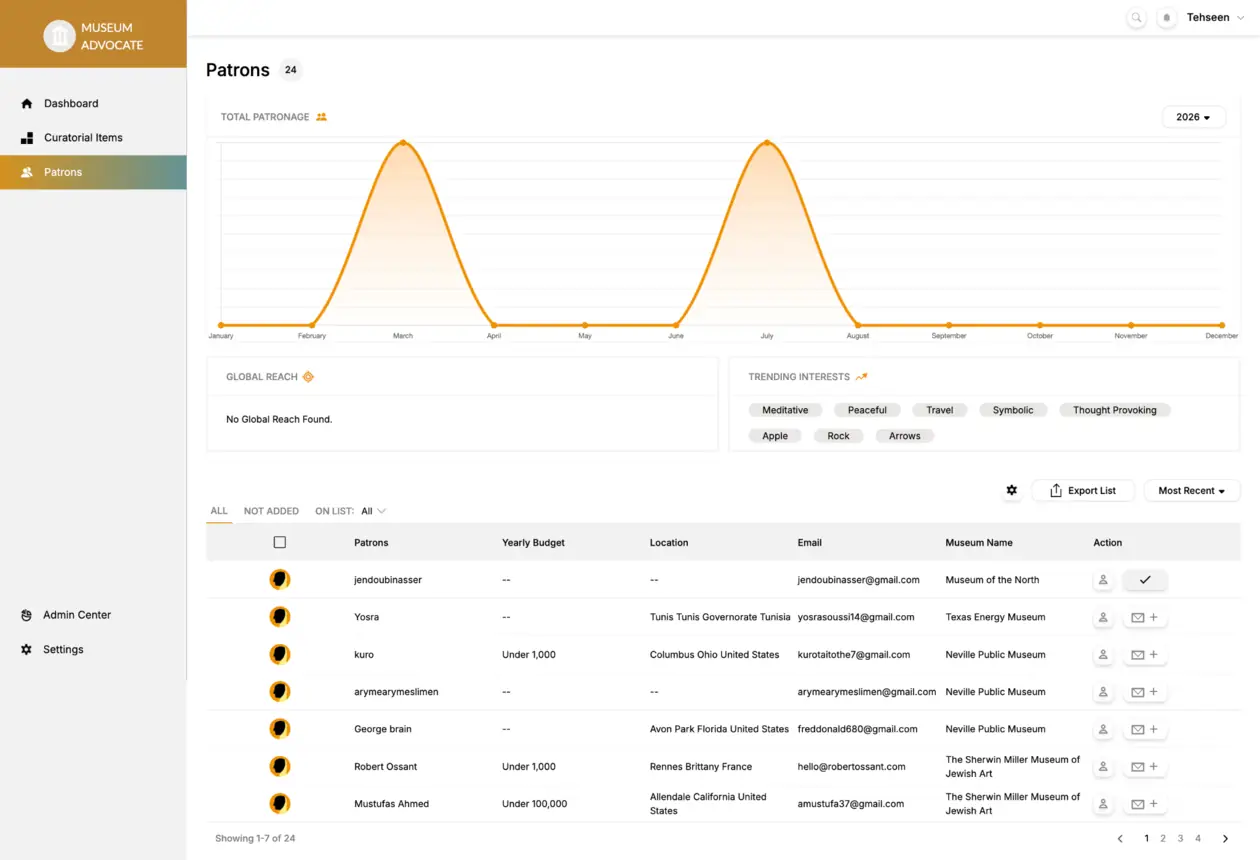The height and width of the screenshot is (860, 1260).
Task: Select Patrons in sidebar
Action: coord(93,172)
